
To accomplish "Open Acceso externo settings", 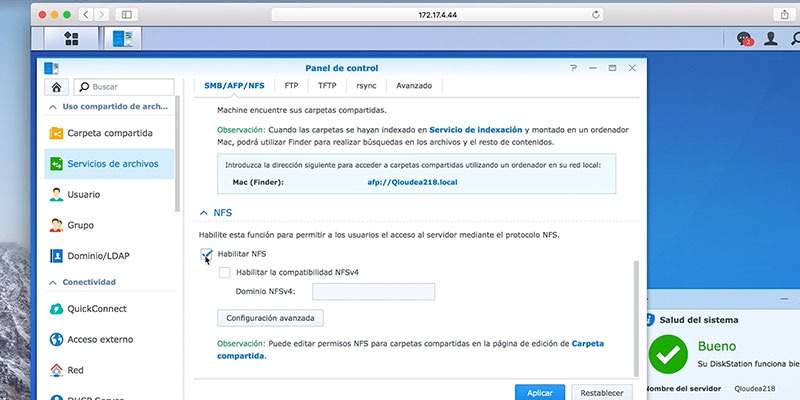I will (x=109, y=339).
